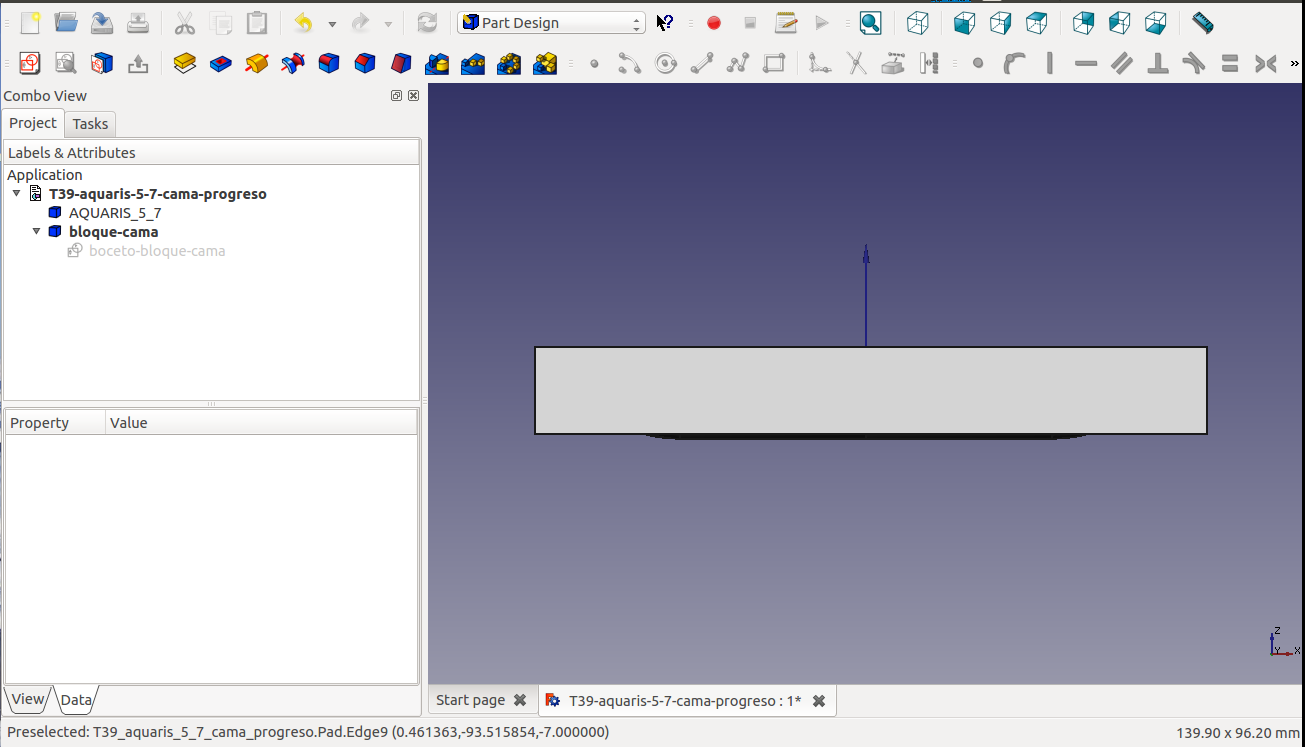Select the boceto-bloque-cama sketch item
The image size is (1305, 747).
coord(156,251)
